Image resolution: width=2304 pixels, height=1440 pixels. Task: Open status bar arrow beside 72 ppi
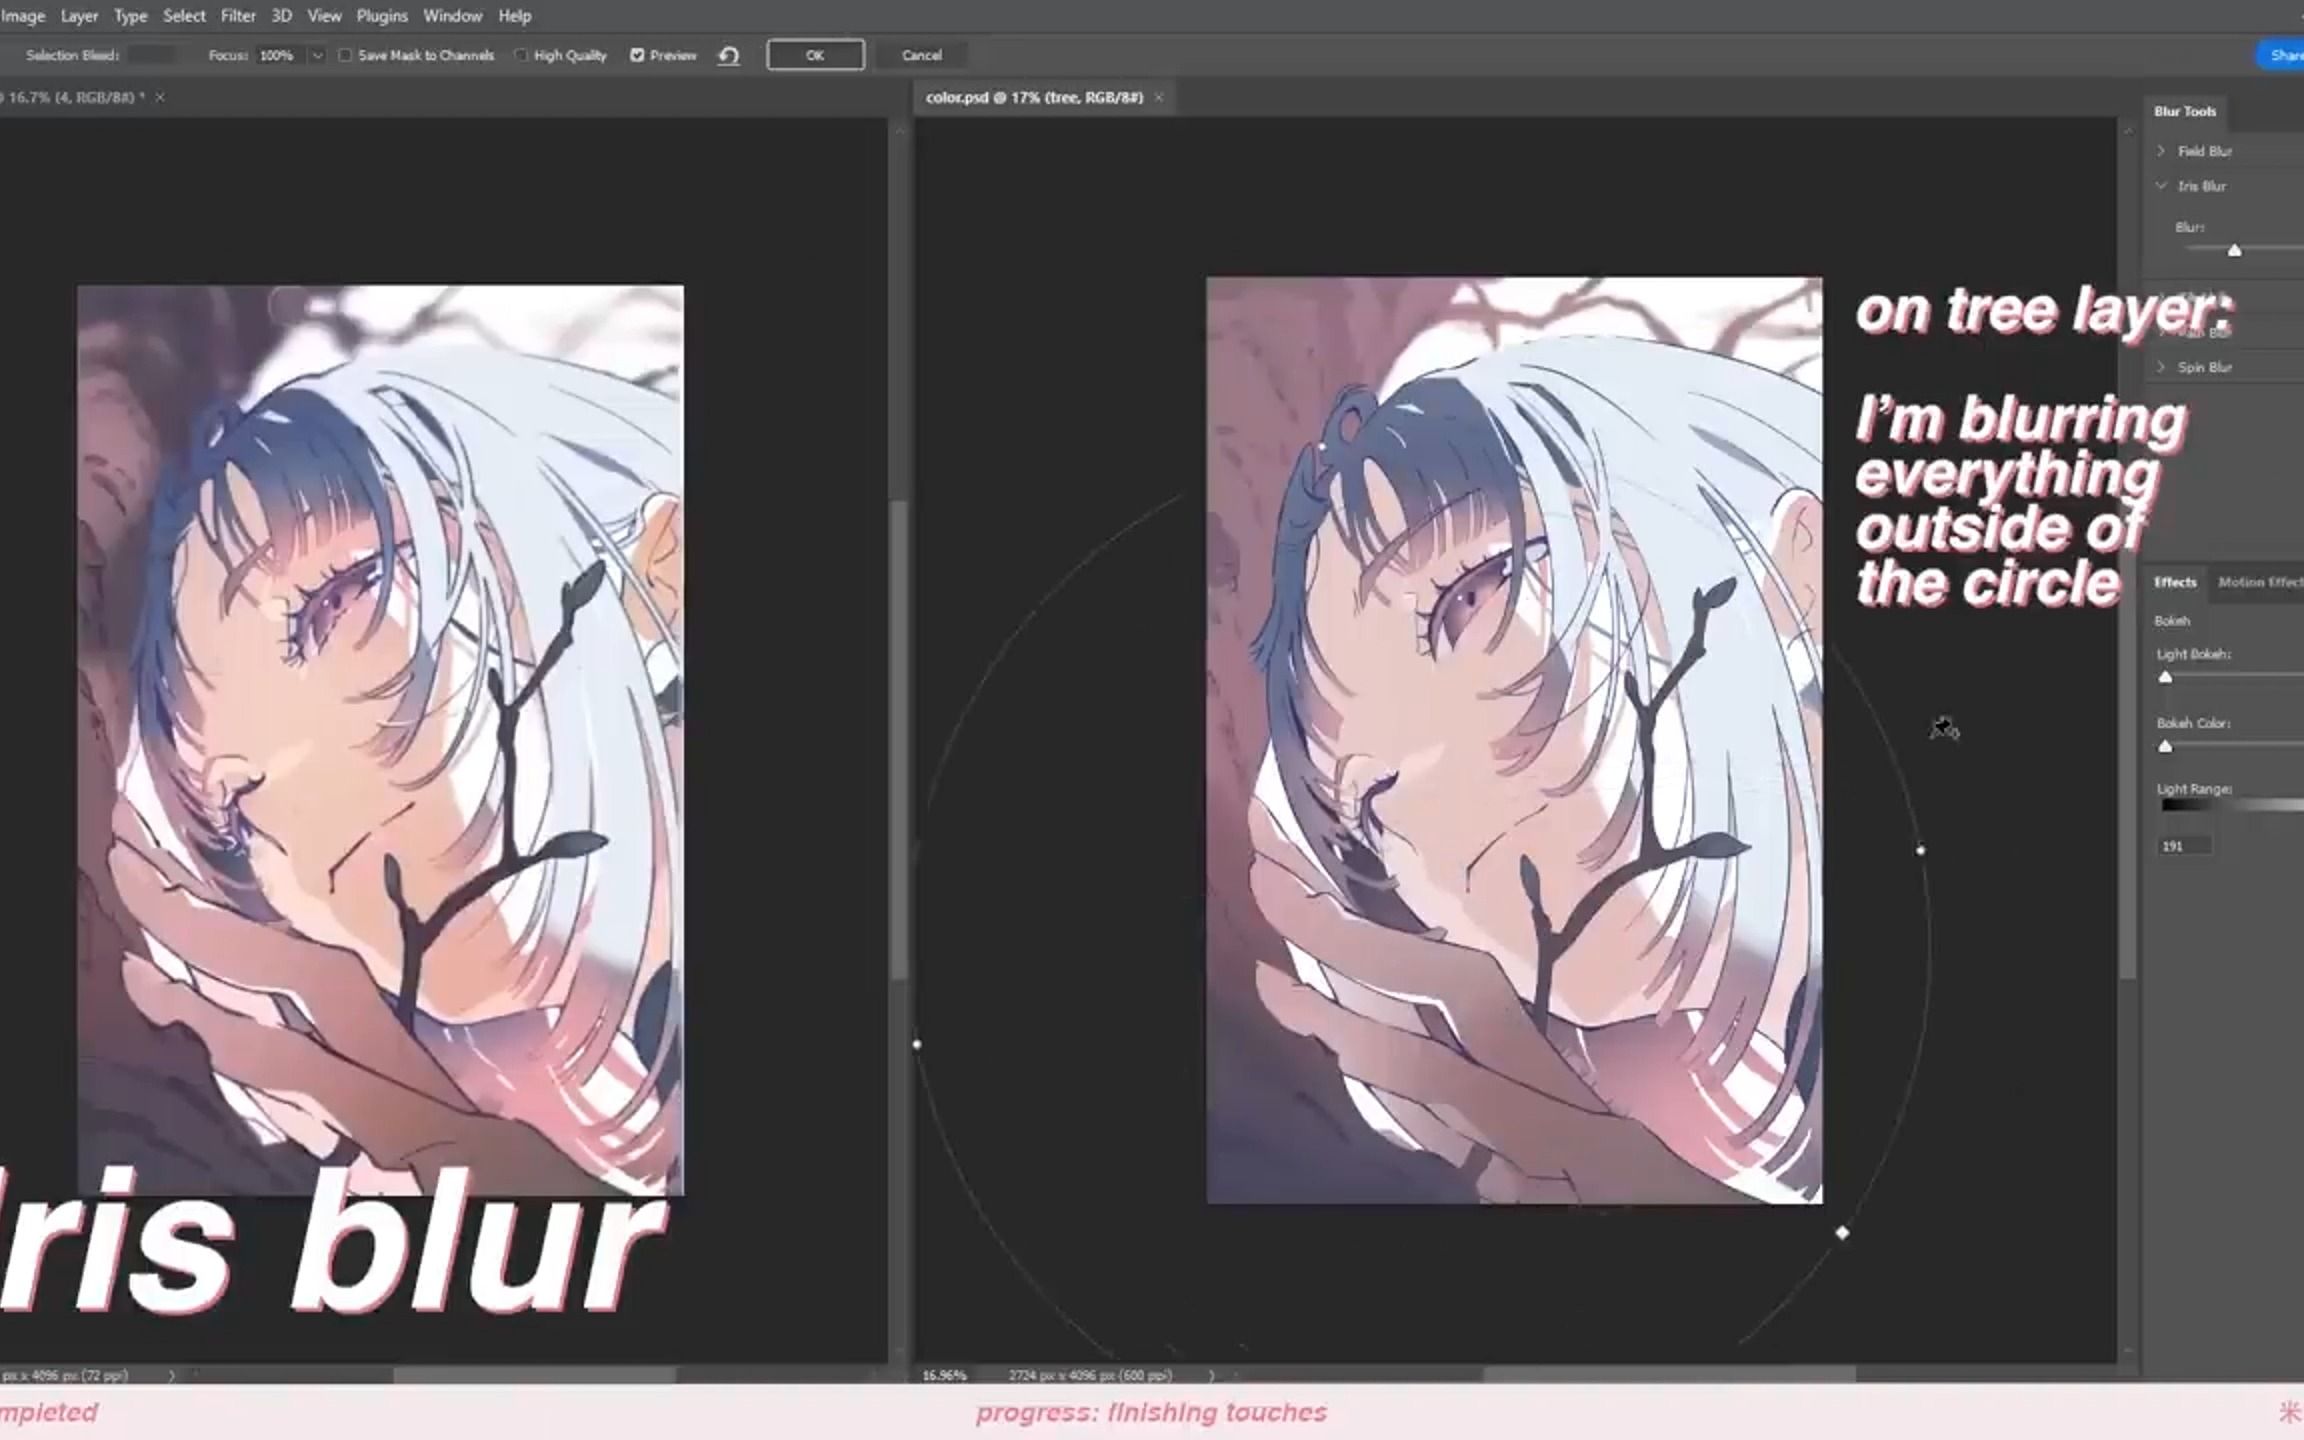coord(171,1375)
